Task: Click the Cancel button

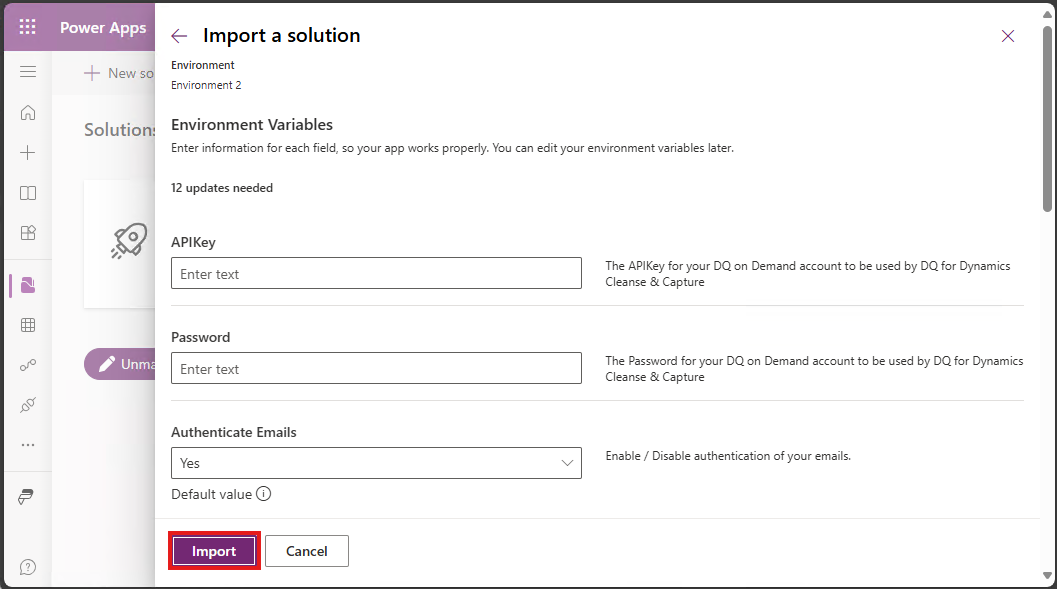Action: point(307,551)
